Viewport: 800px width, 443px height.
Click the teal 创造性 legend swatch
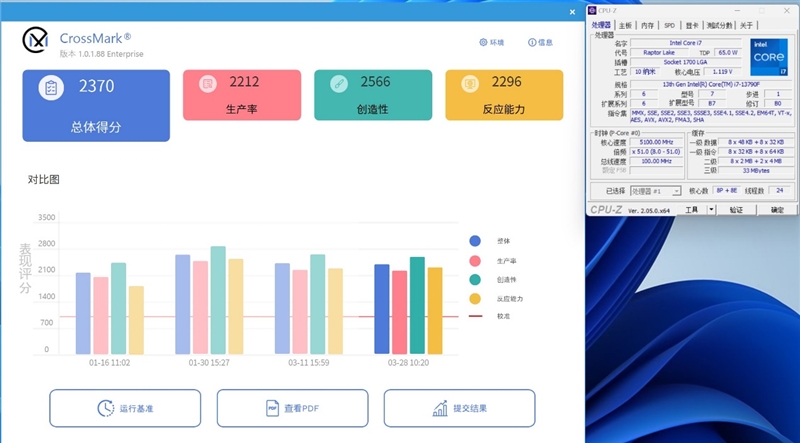[x=475, y=280]
